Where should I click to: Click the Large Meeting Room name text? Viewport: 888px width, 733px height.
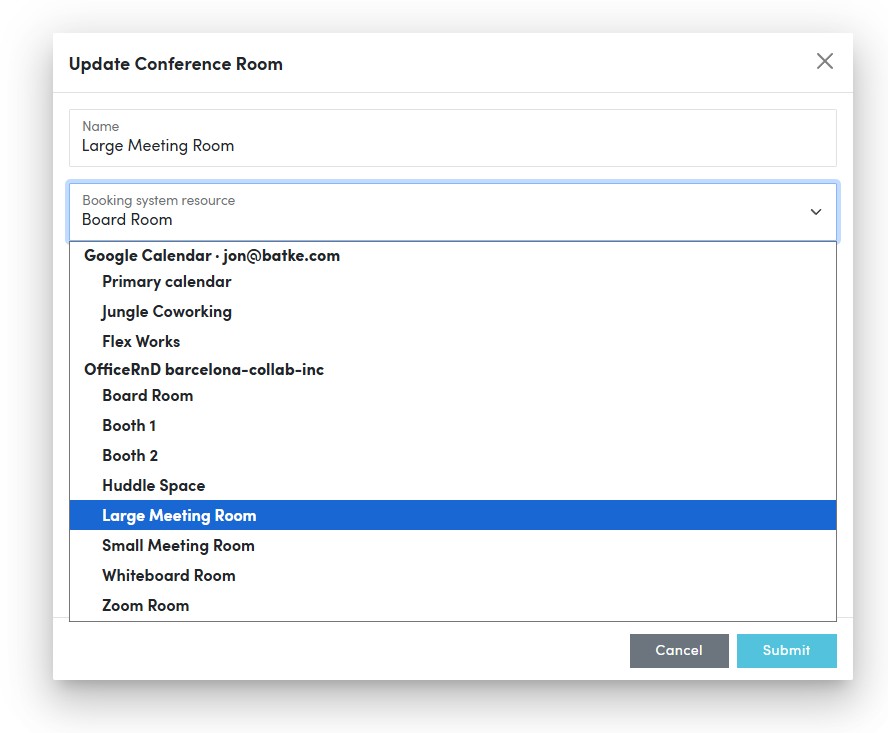tap(157, 145)
